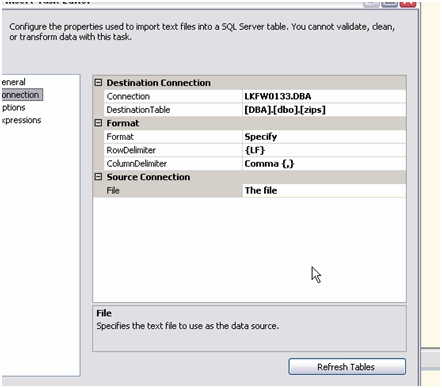Close the task editor window

[408, 3]
